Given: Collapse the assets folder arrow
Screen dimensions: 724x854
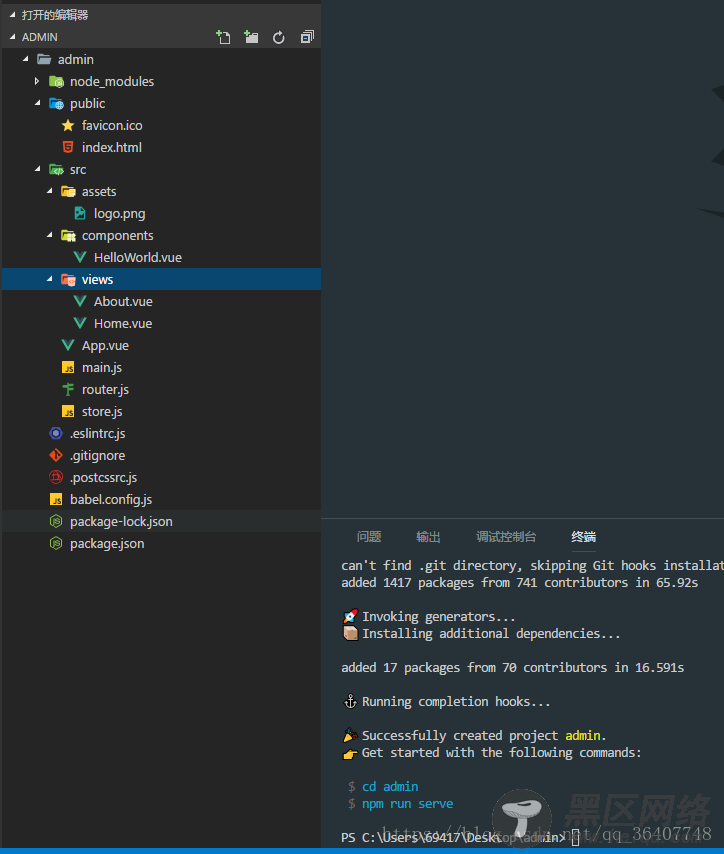Looking at the screenshot, I should coord(50,192).
